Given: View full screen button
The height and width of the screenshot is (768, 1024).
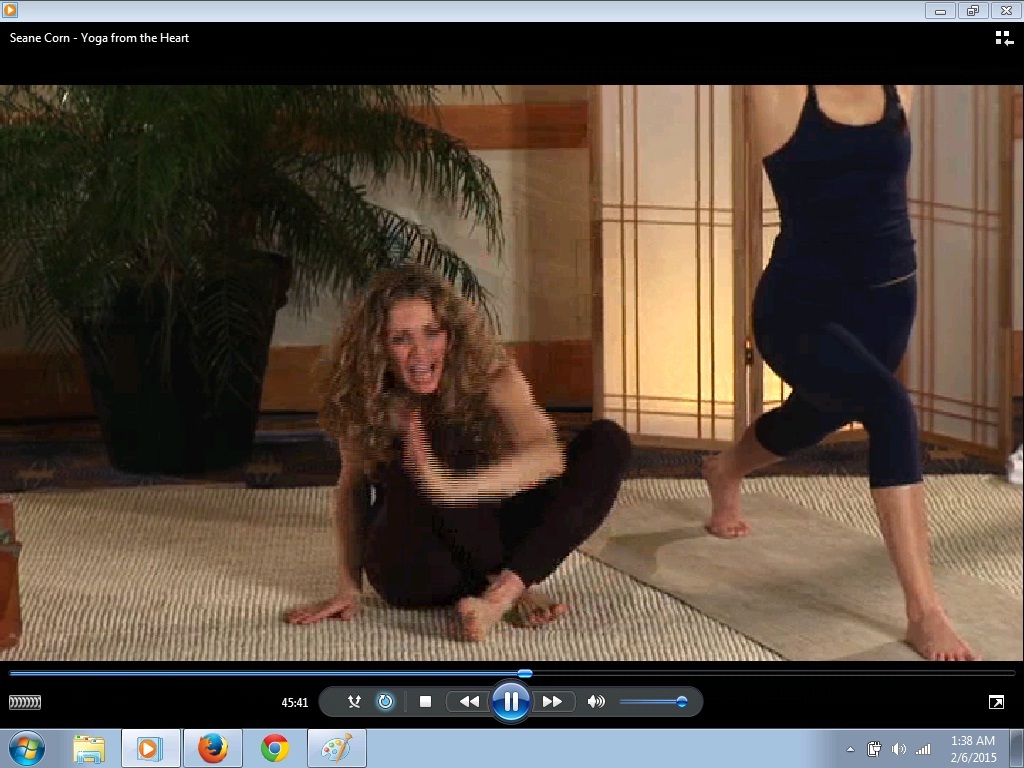Looking at the screenshot, I should click(x=997, y=702).
